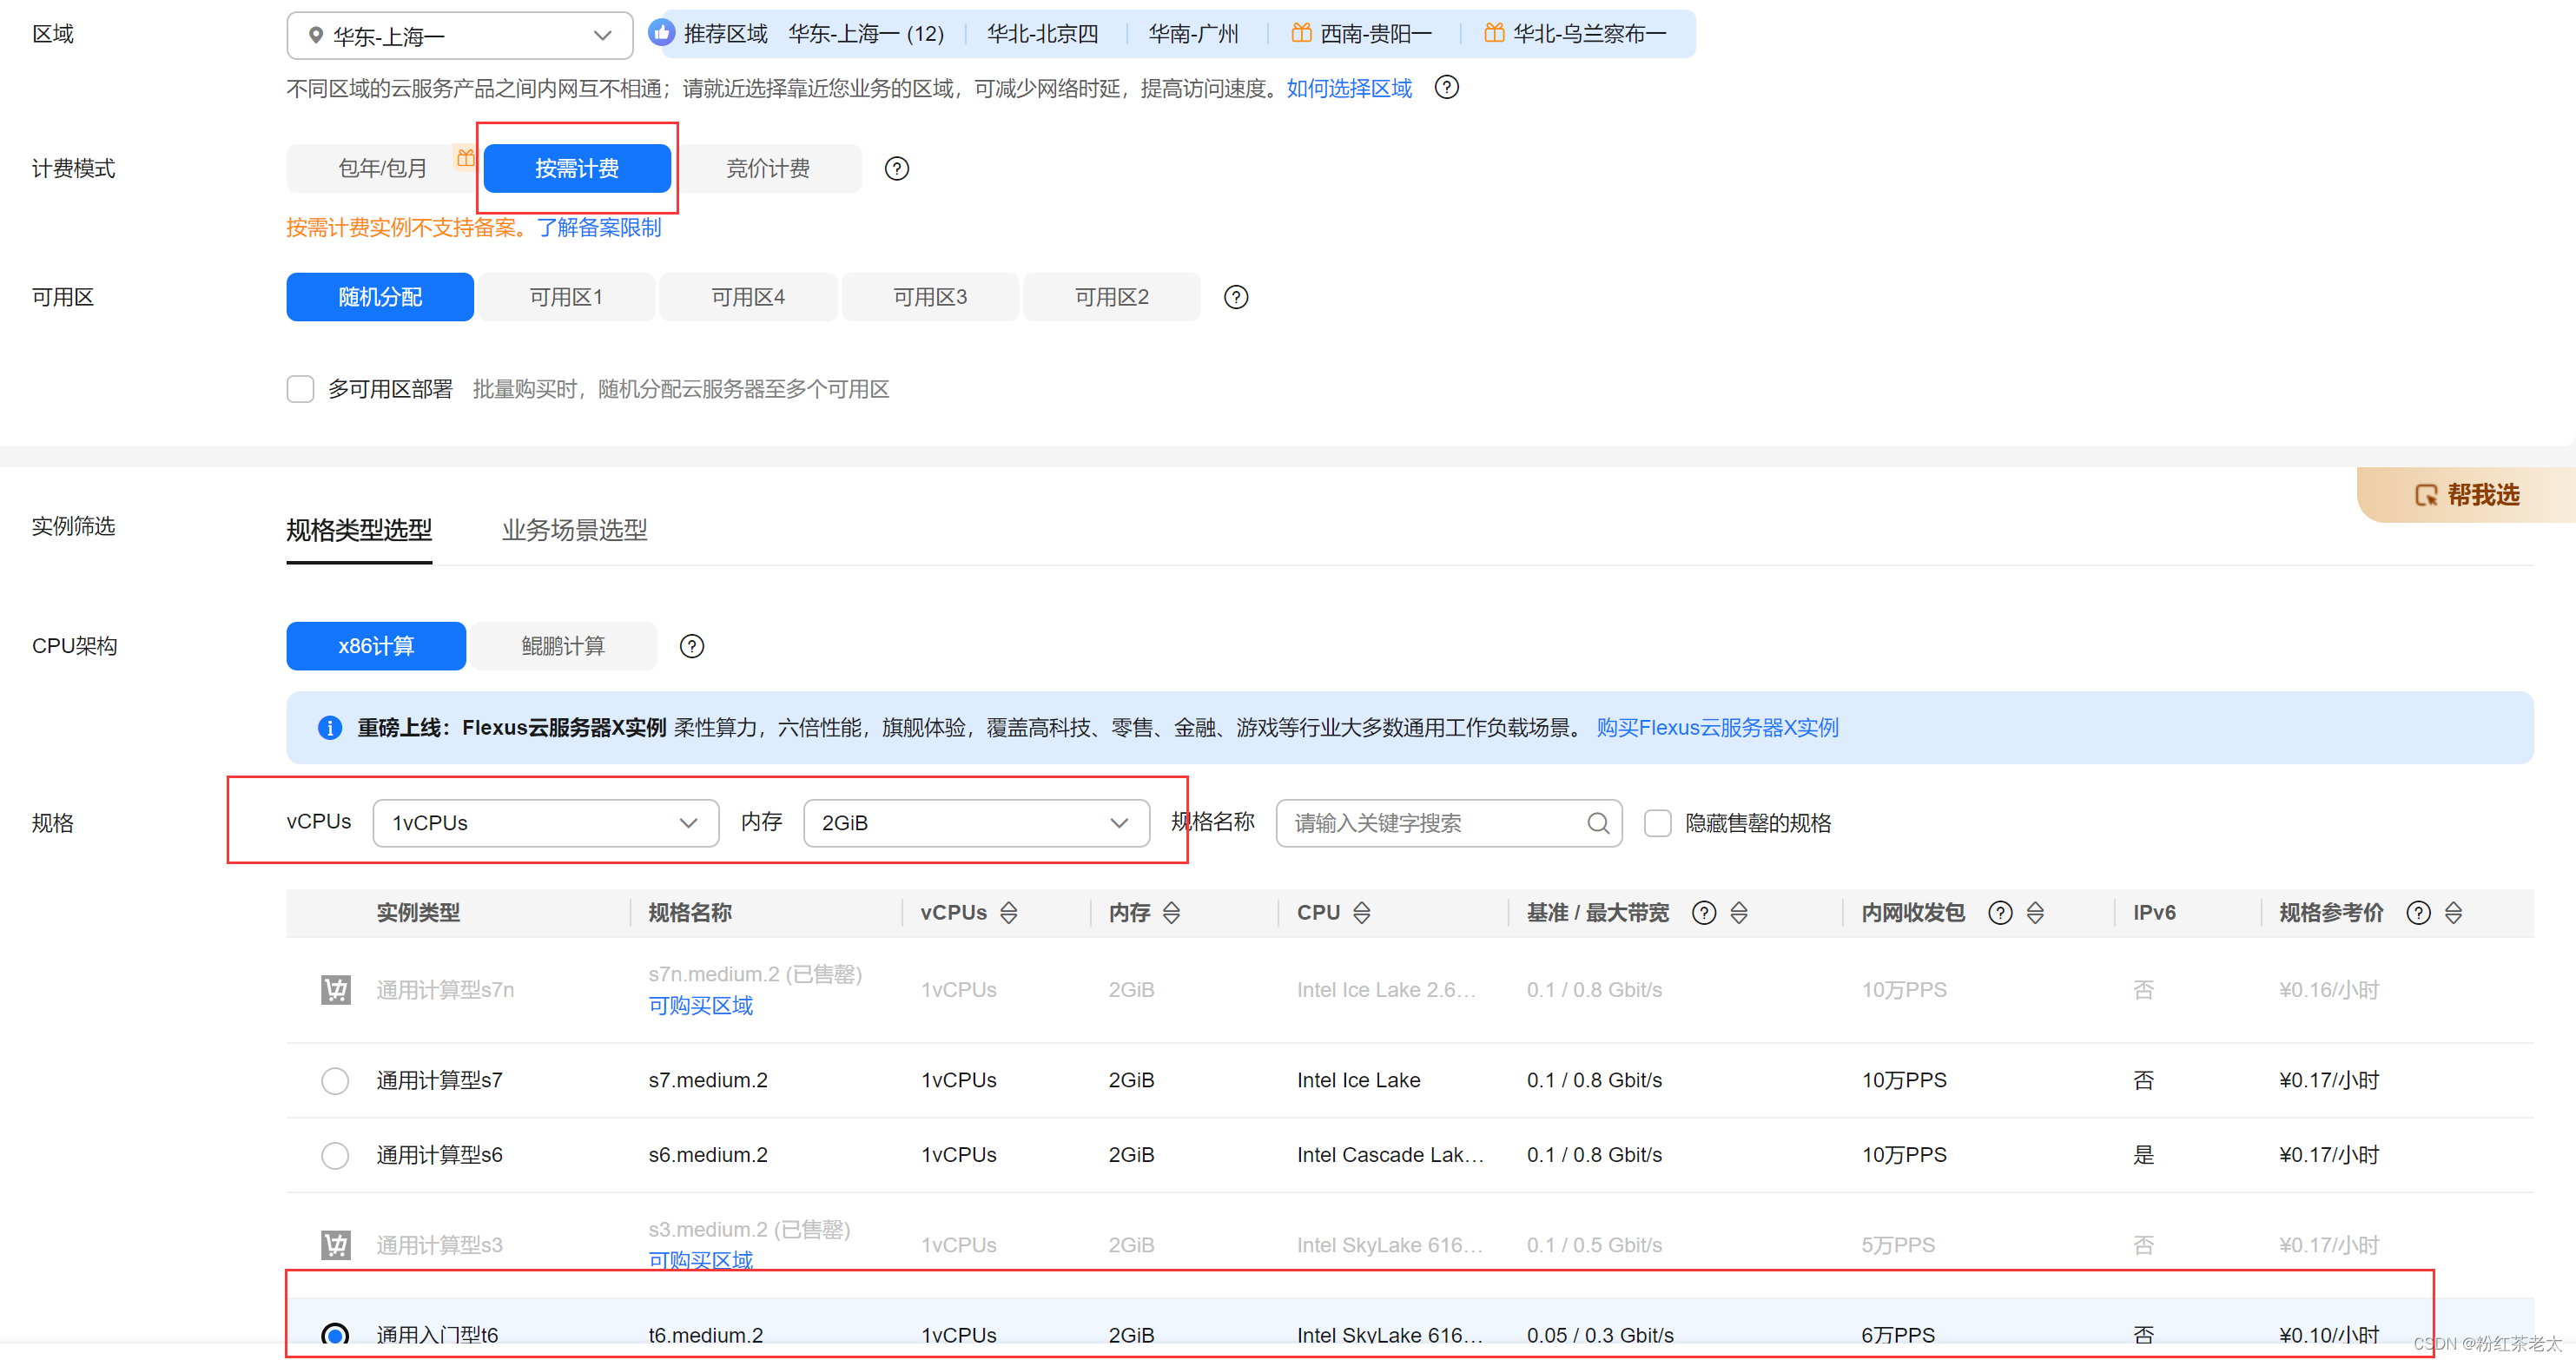Click help icon beside 竞价计费 billing mode
Screen dimensions: 2576x1360
(x=897, y=169)
